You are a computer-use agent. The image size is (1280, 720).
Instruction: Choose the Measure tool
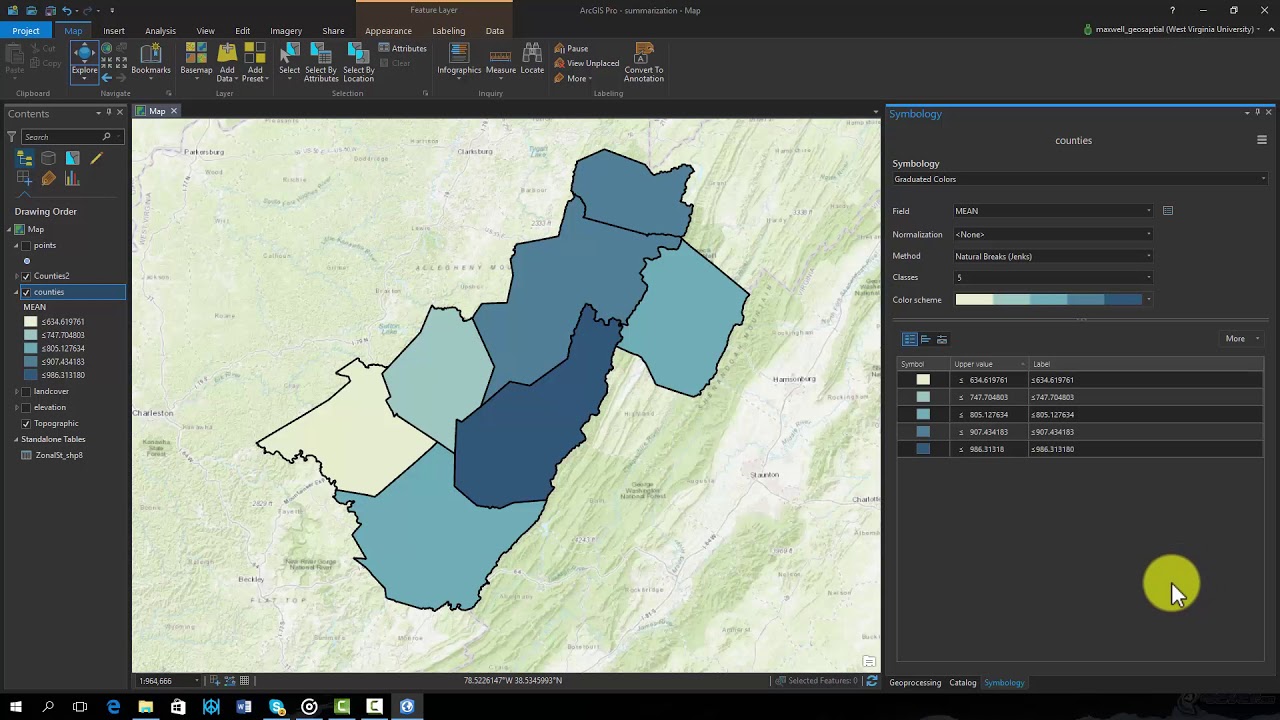click(500, 59)
